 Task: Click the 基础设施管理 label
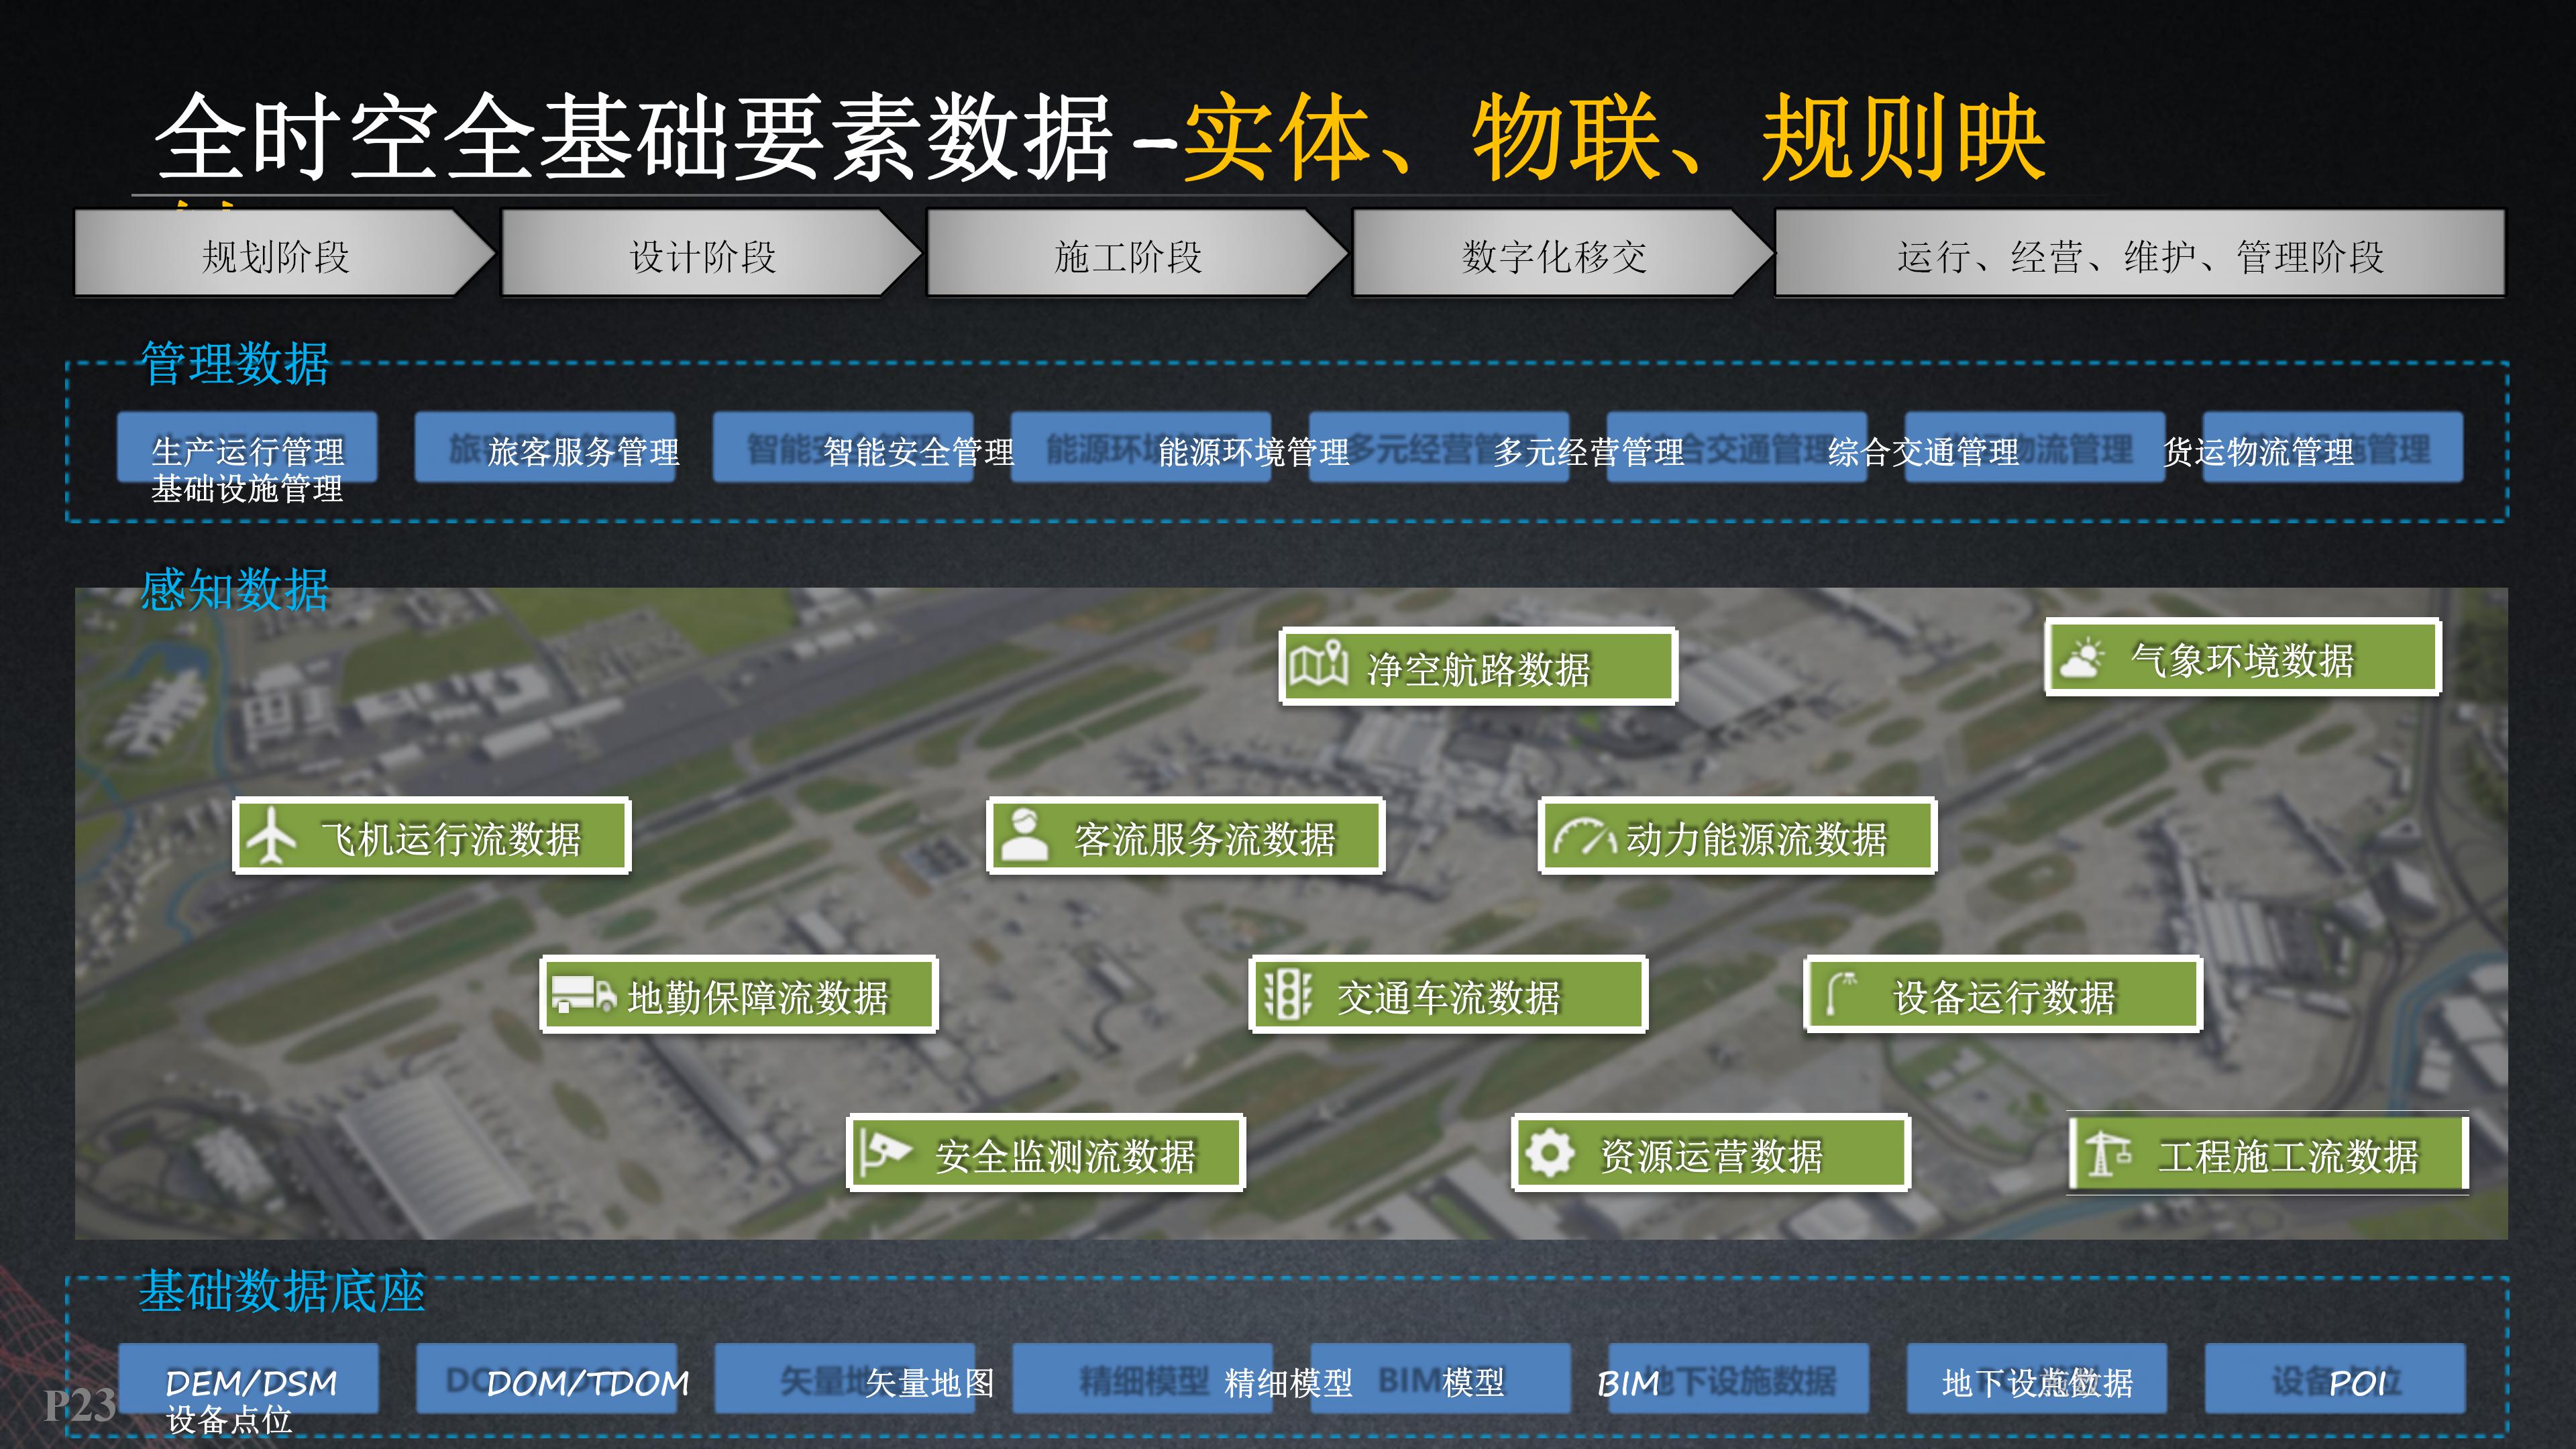point(247,489)
